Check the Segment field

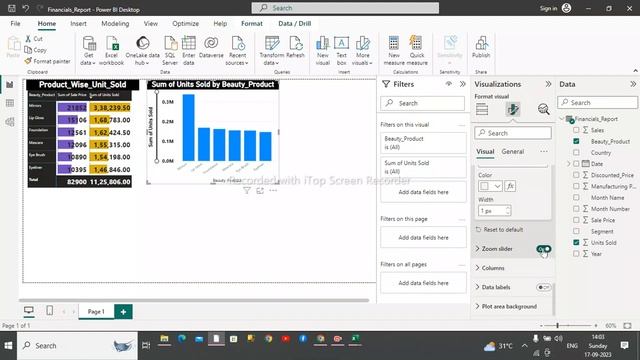pyautogui.click(x=576, y=231)
